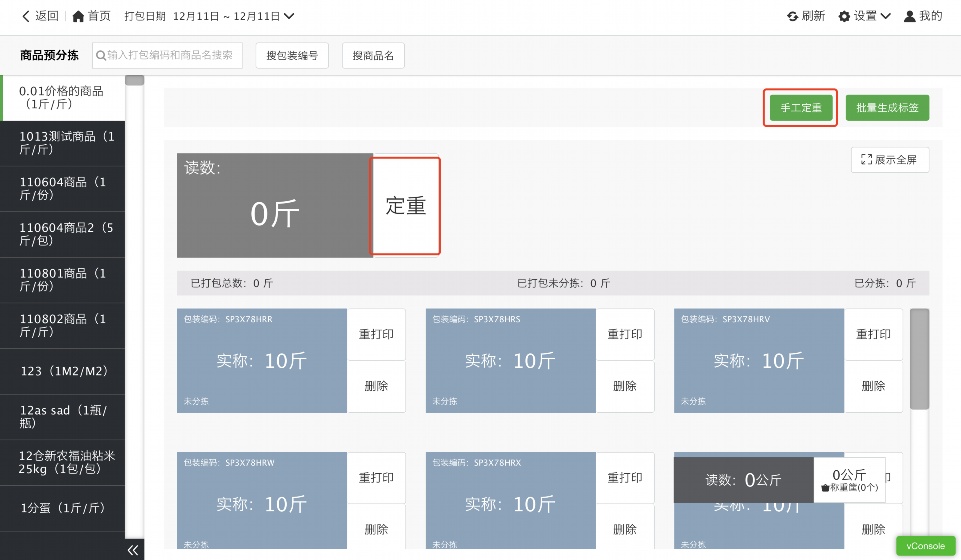Open the SP3X78HRV package card
Viewport: 961px width, 560px height.
pyautogui.click(x=759, y=360)
